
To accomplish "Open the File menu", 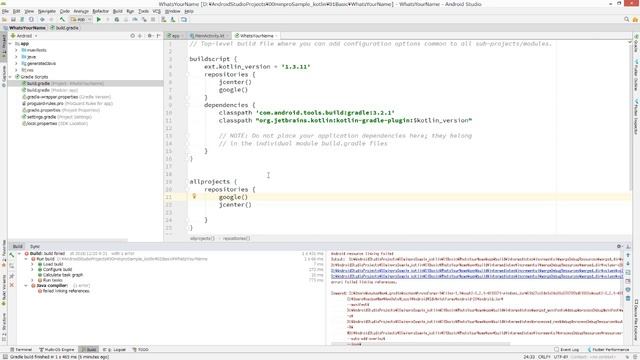I will 5,11.
